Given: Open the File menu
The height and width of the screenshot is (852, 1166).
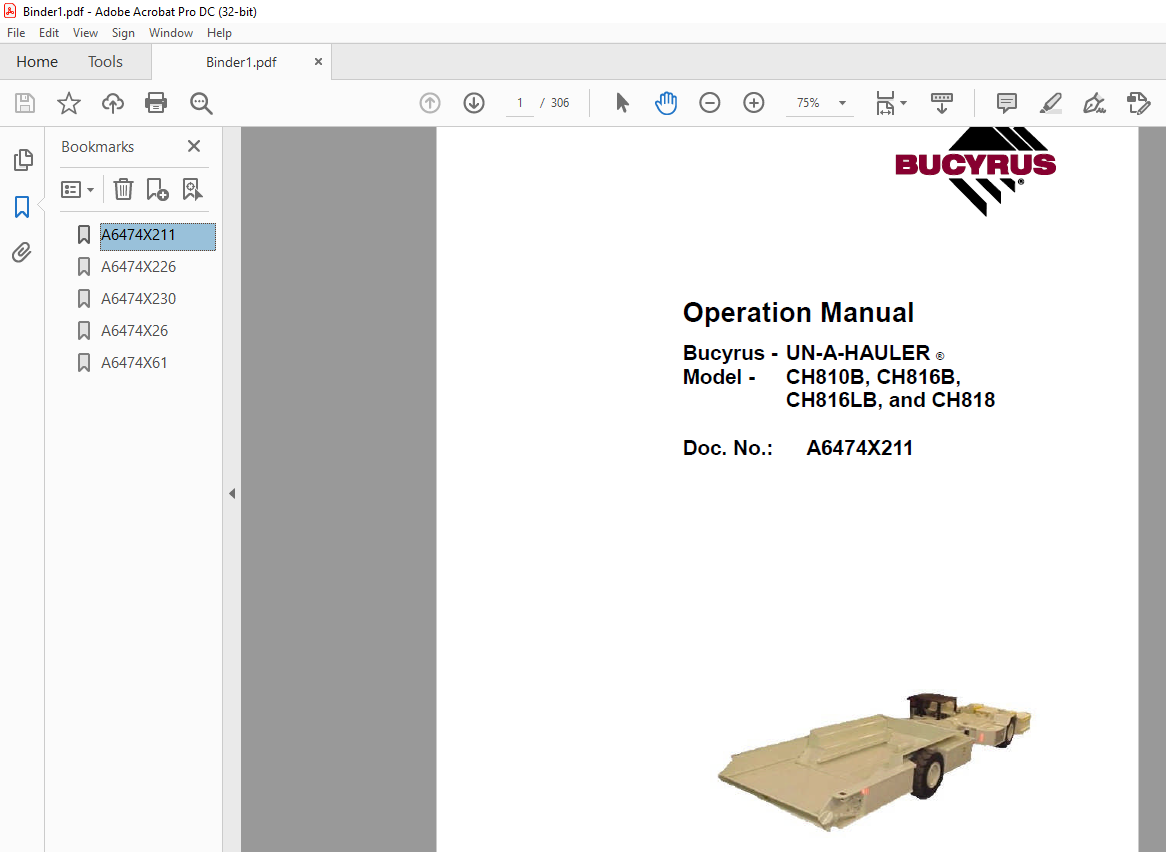Looking at the screenshot, I should point(16,33).
